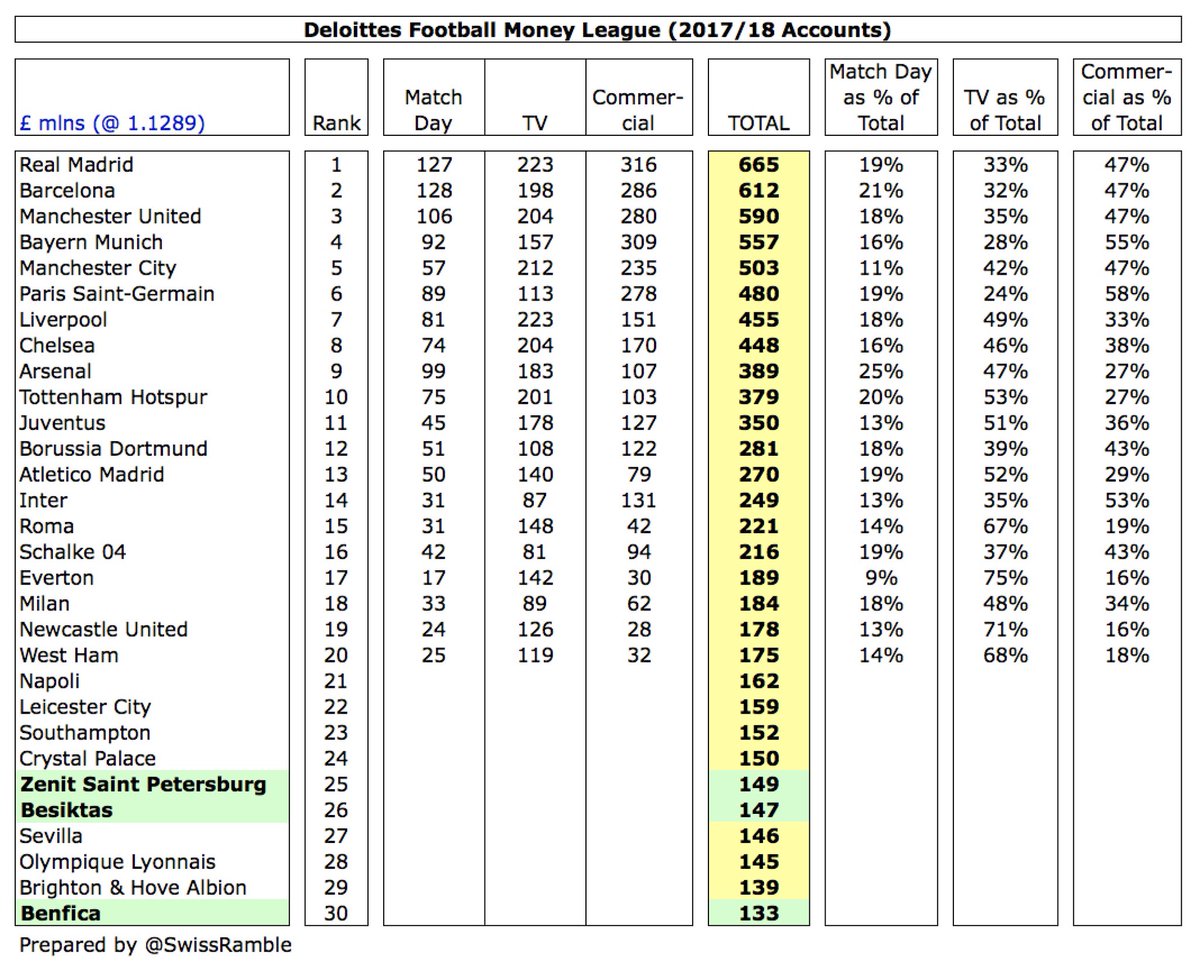This screenshot has height=962, width=1200.
Task: Click the Manchester United club name
Action: click(110, 216)
